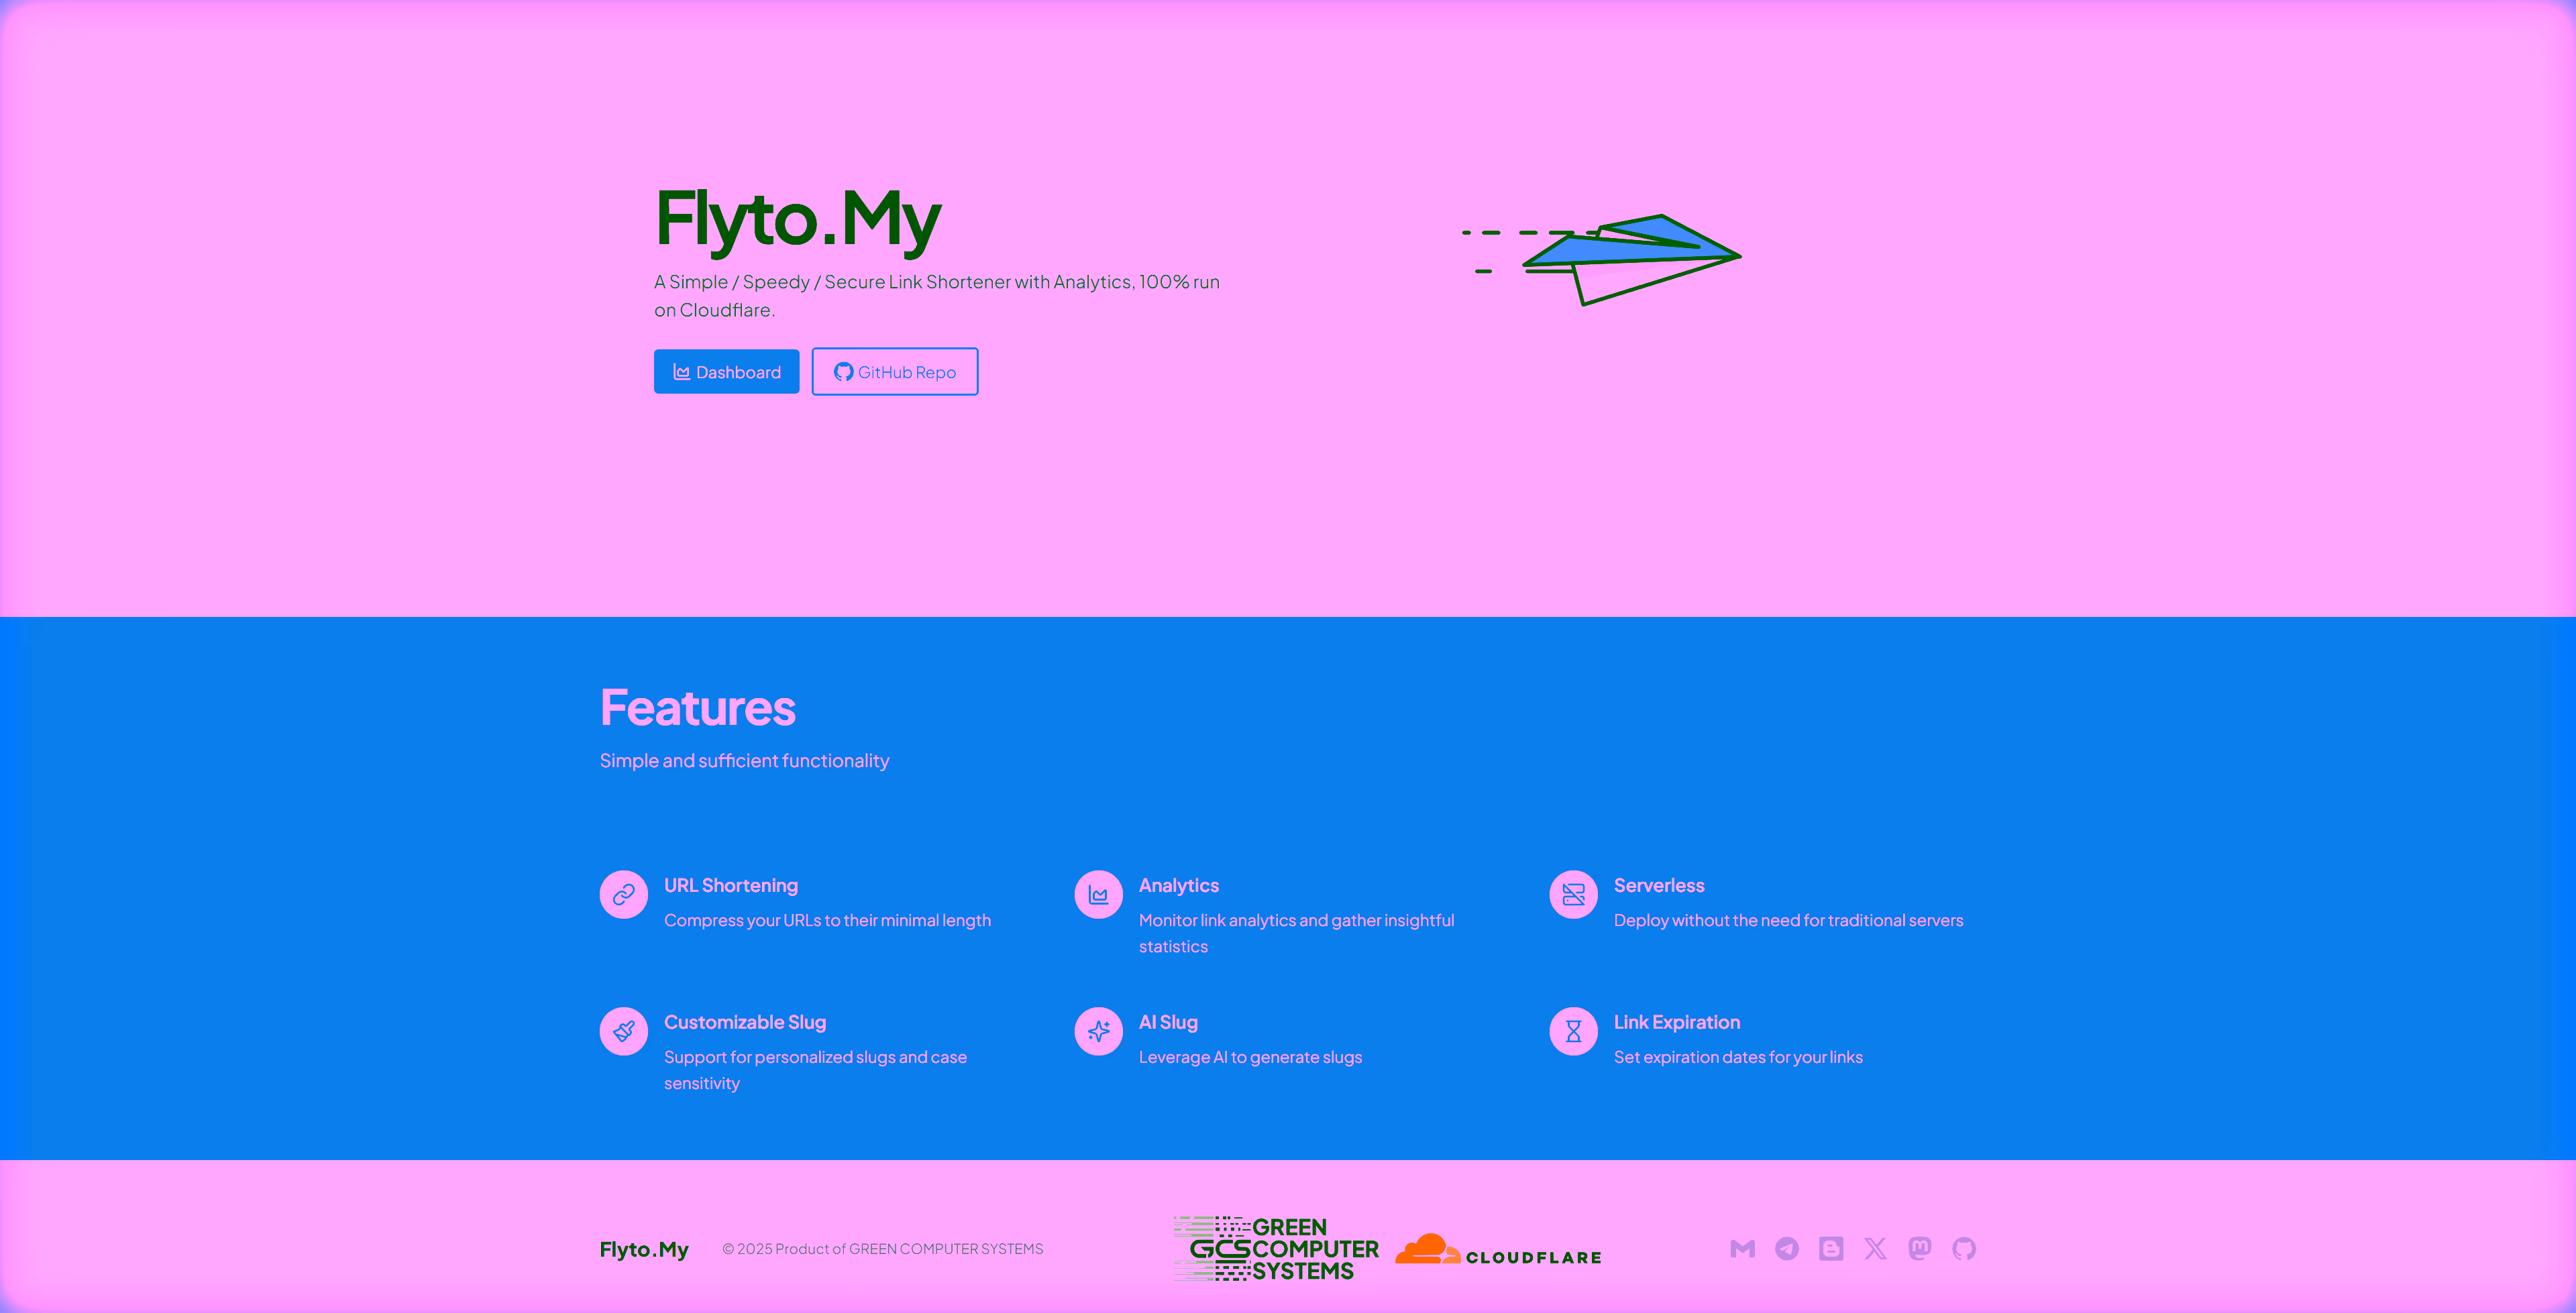Viewport: 2576px width, 1313px height.
Task: Click 'Leverage AI to generate slugs' text
Action: [x=1250, y=1057]
